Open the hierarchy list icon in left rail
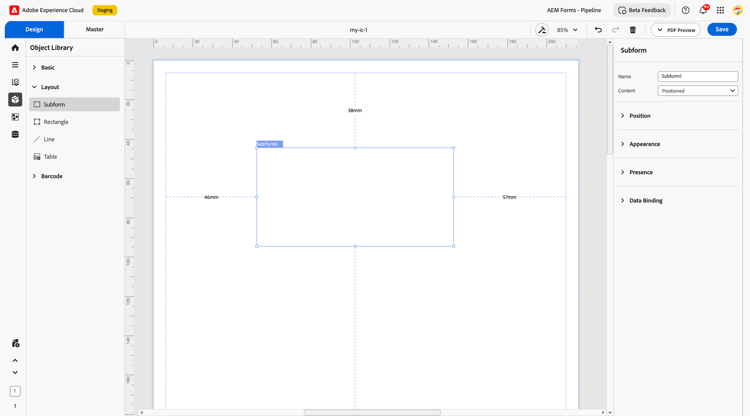750x416 pixels. [x=15, y=65]
